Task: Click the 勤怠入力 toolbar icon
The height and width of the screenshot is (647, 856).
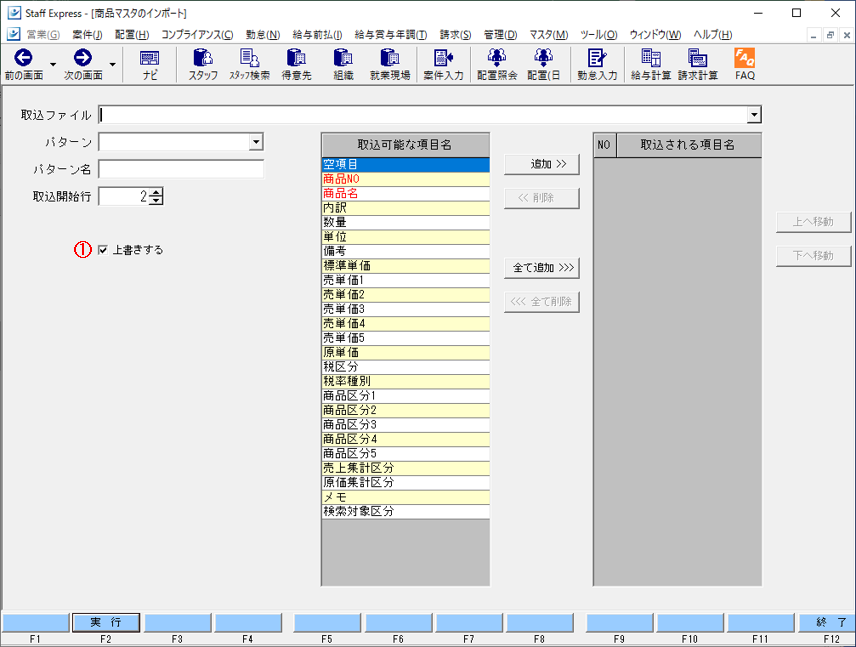Action: [x=597, y=60]
